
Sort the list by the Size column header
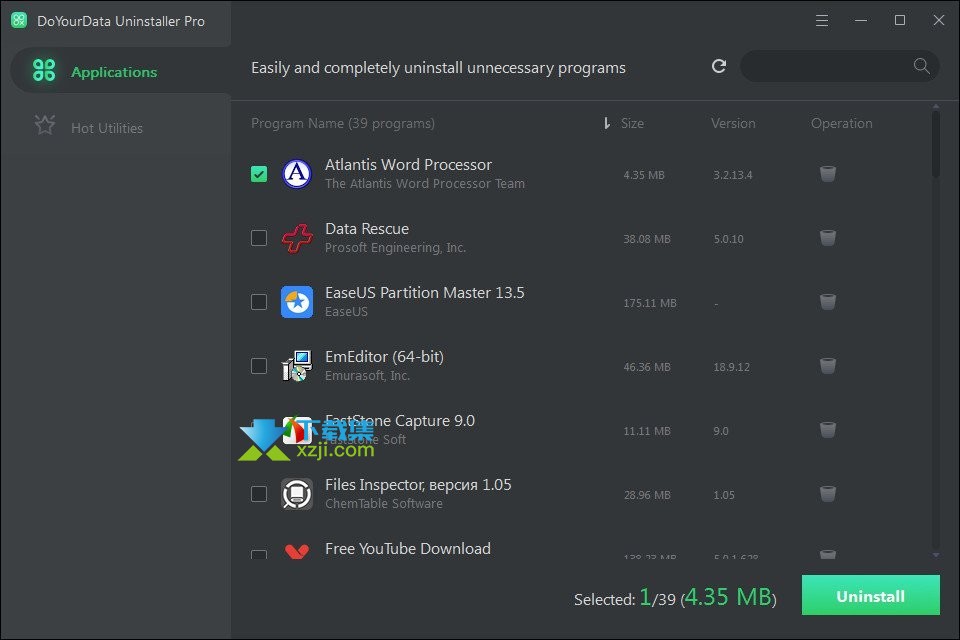click(x=632, y=123)
